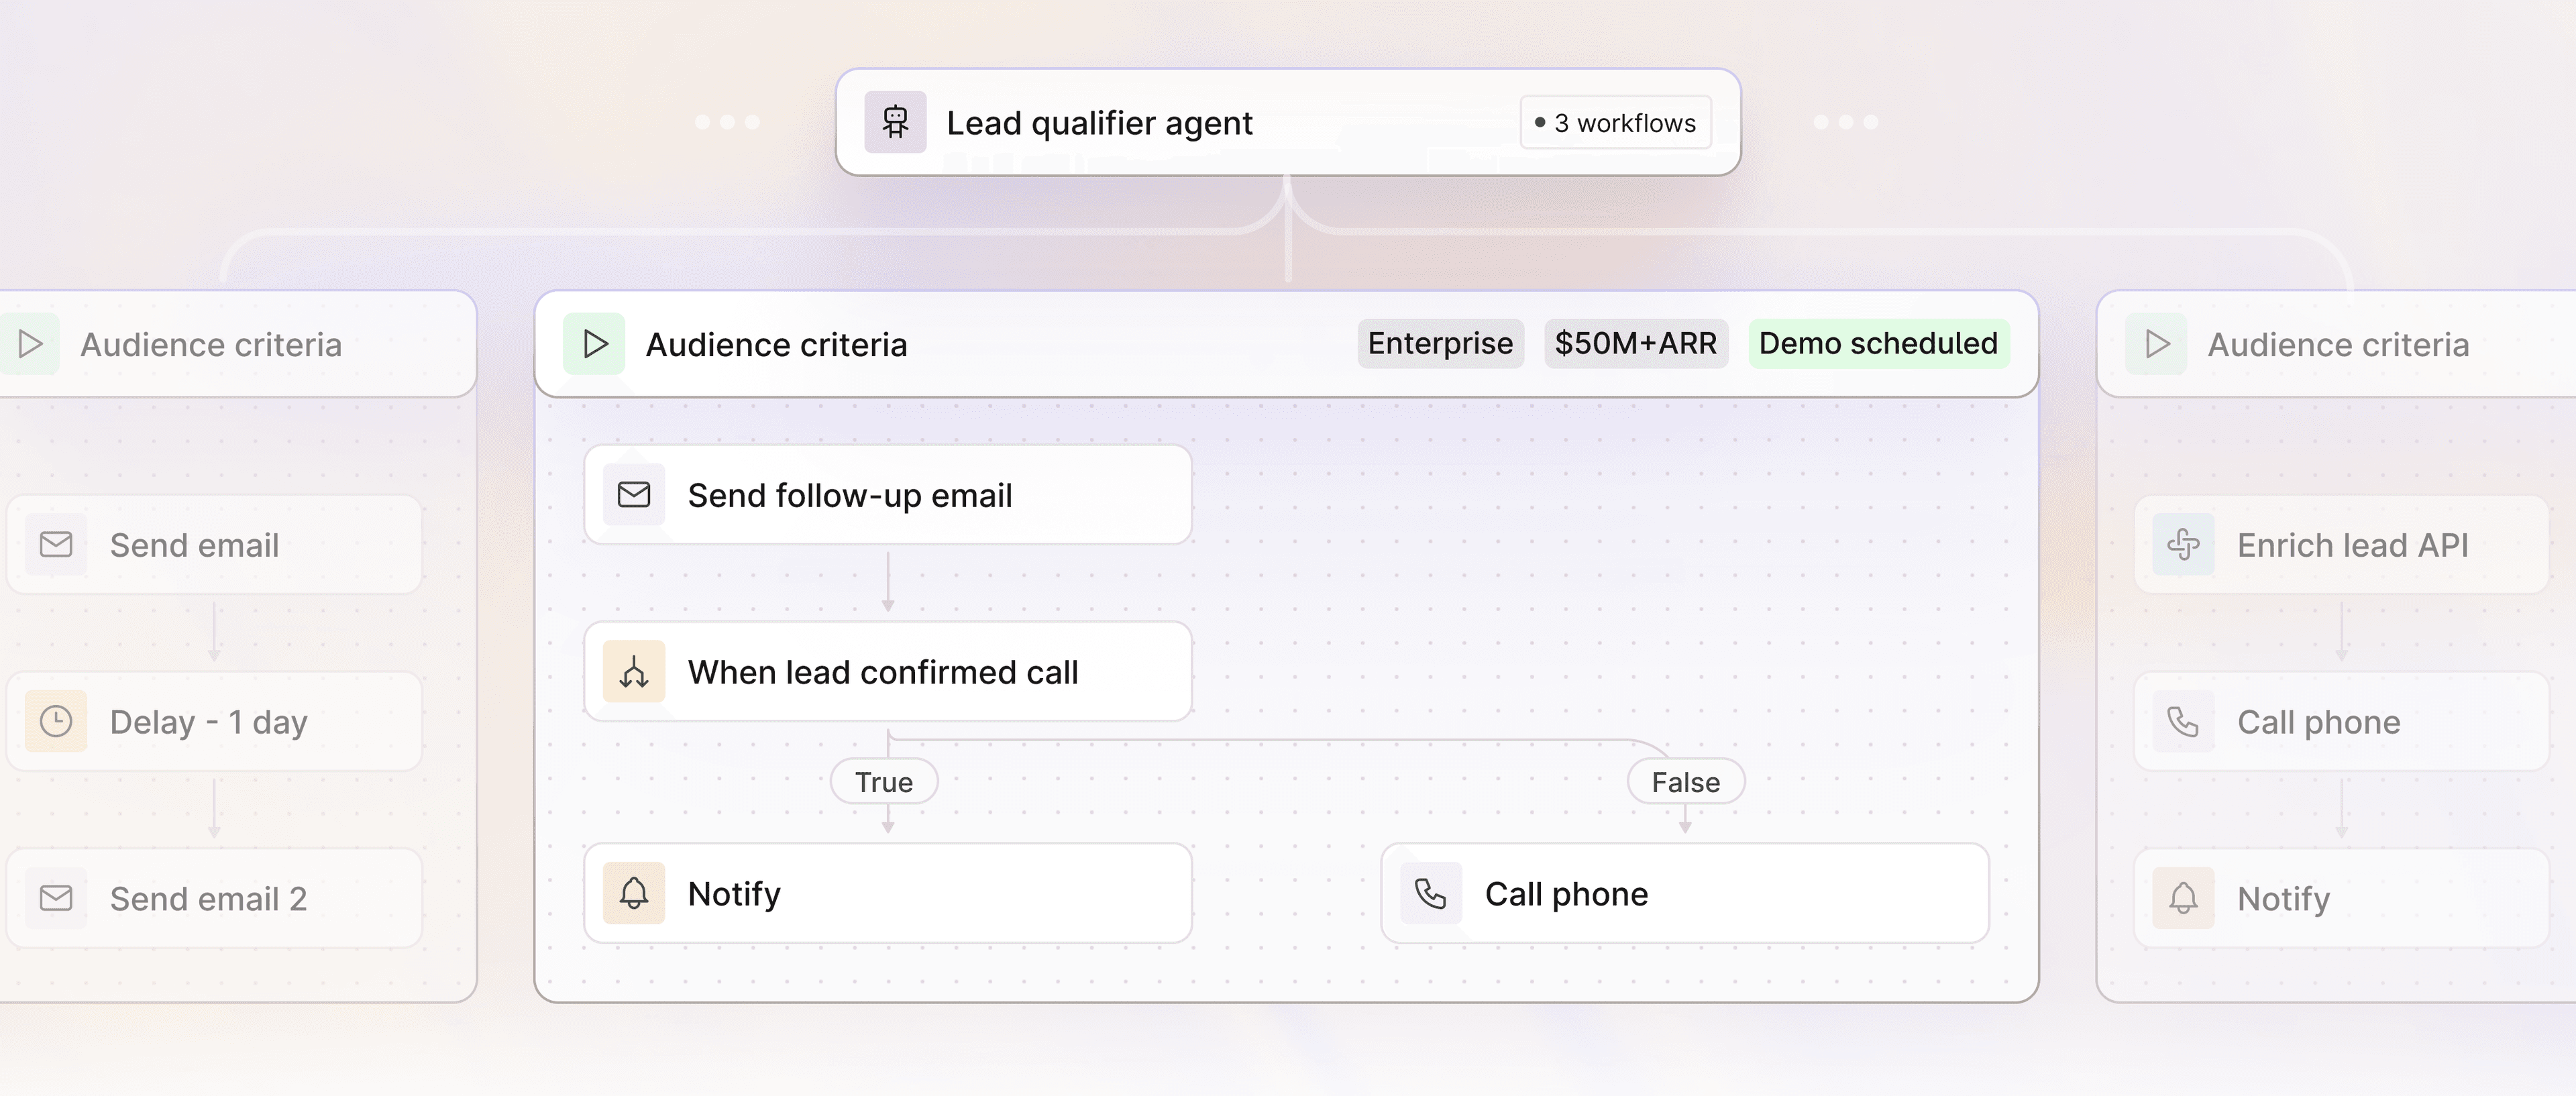Click the envelope icon on Send email 2
This screenshot has width=2576, height=1096.
pyautogui.click(x=56, y=898)
